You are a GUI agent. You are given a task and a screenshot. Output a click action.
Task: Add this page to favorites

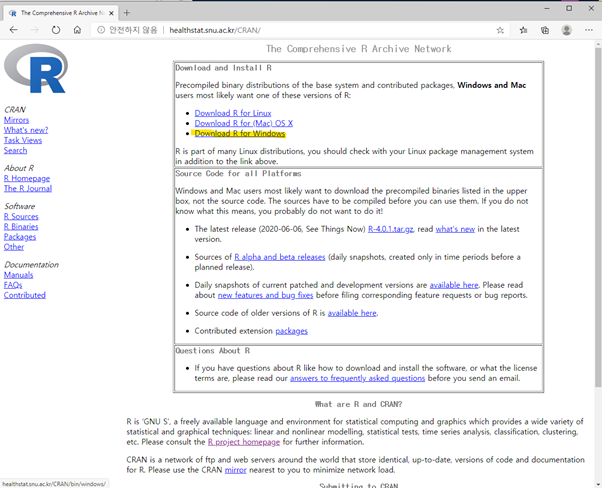[x=500, y=30]
